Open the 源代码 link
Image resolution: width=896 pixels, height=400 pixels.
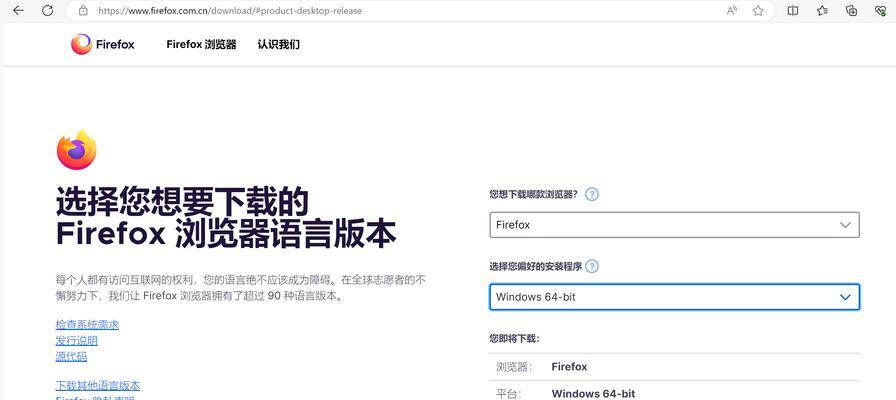click(71, 357)
